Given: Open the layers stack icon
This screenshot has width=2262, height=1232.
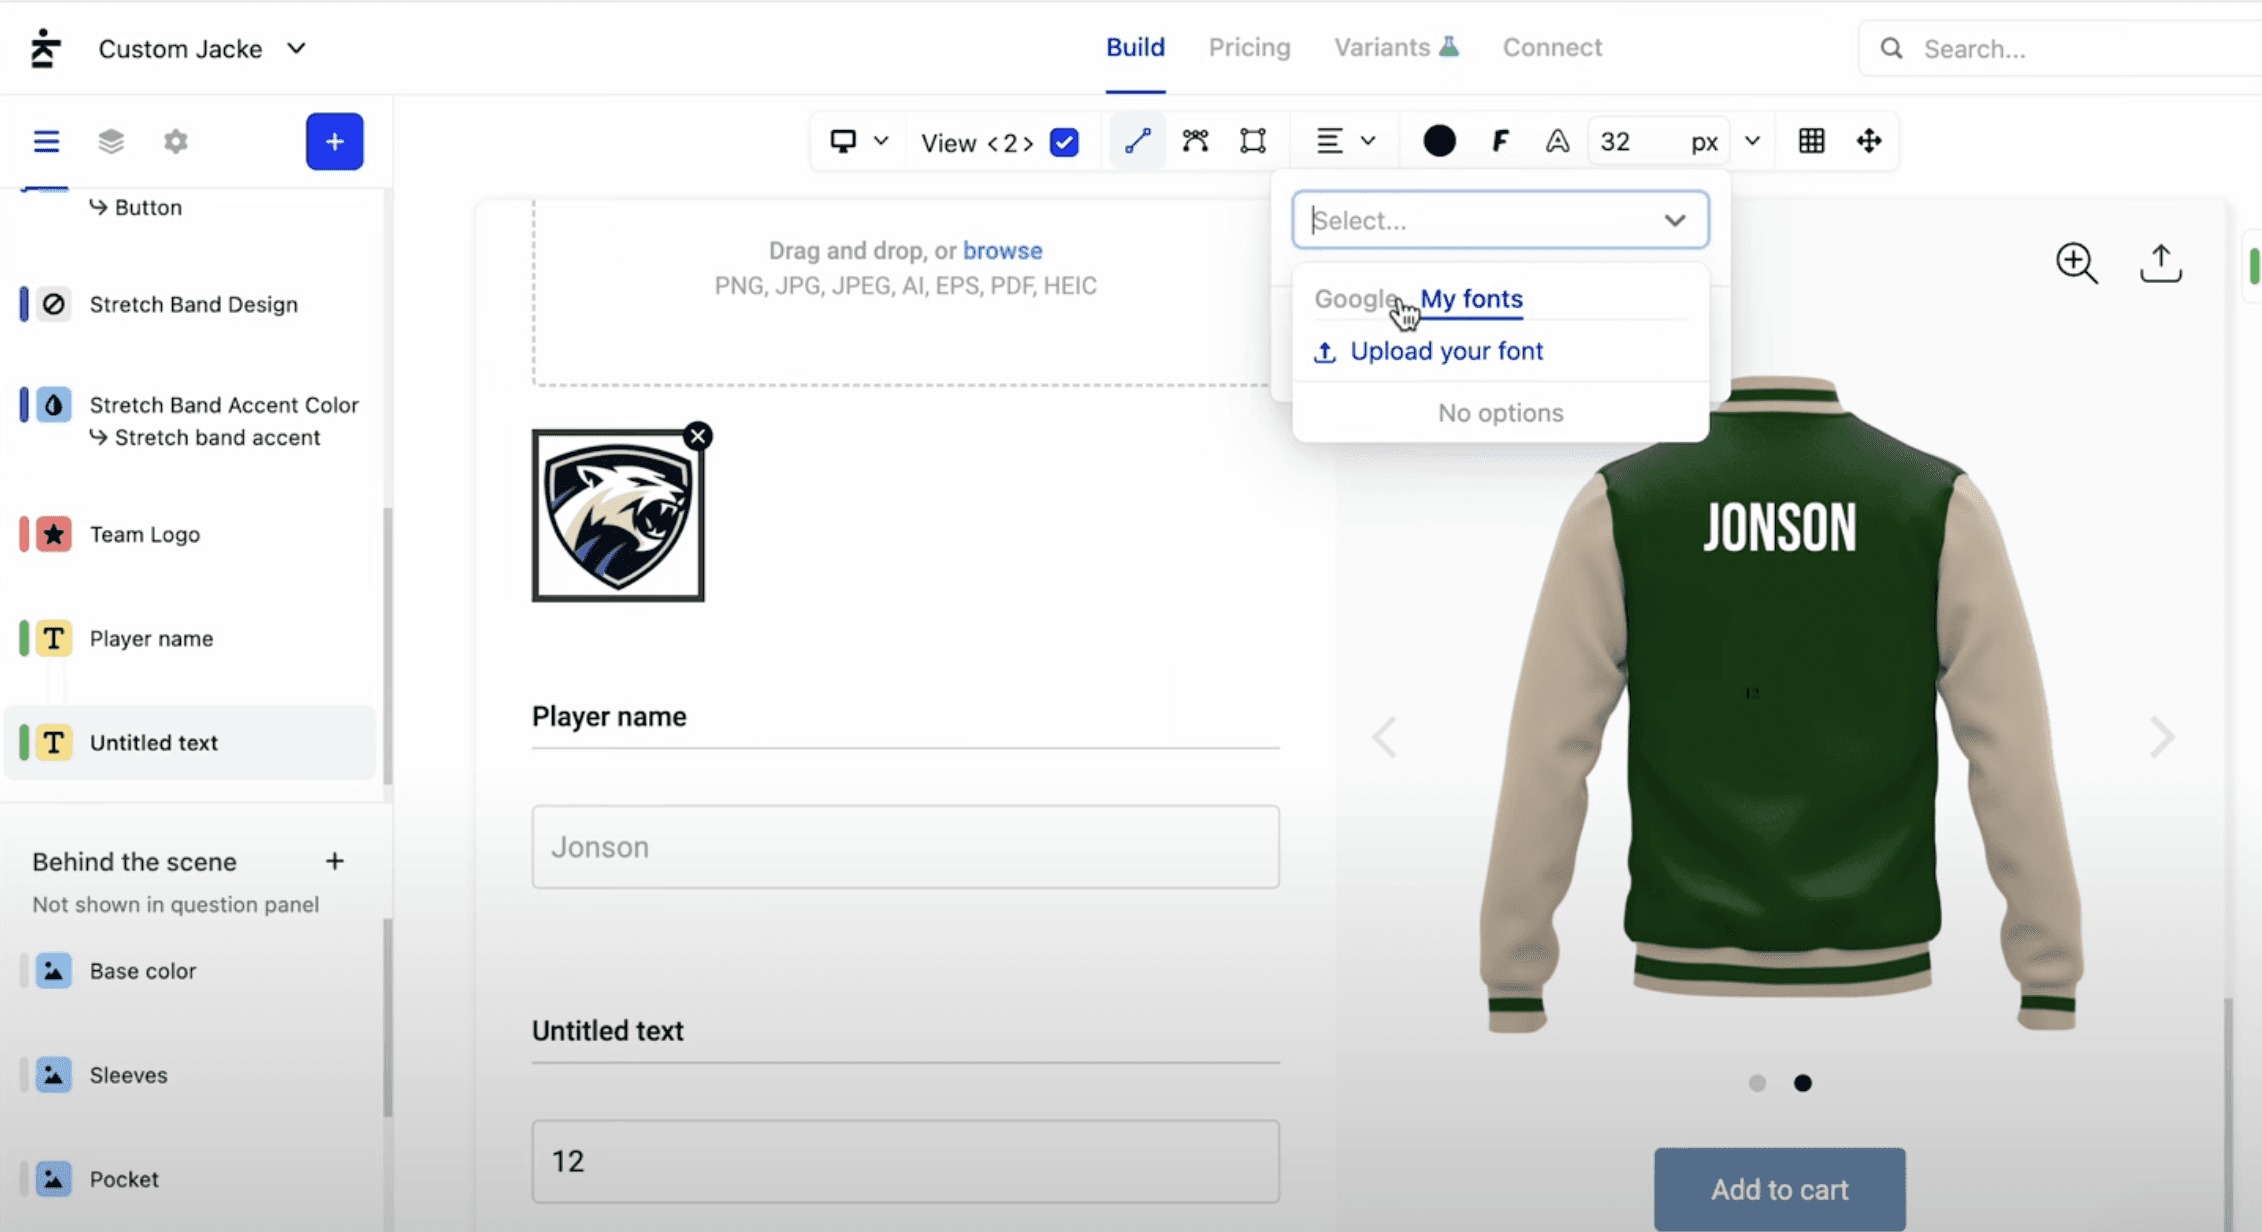Looking at the screenshot, I should (111, 141).
